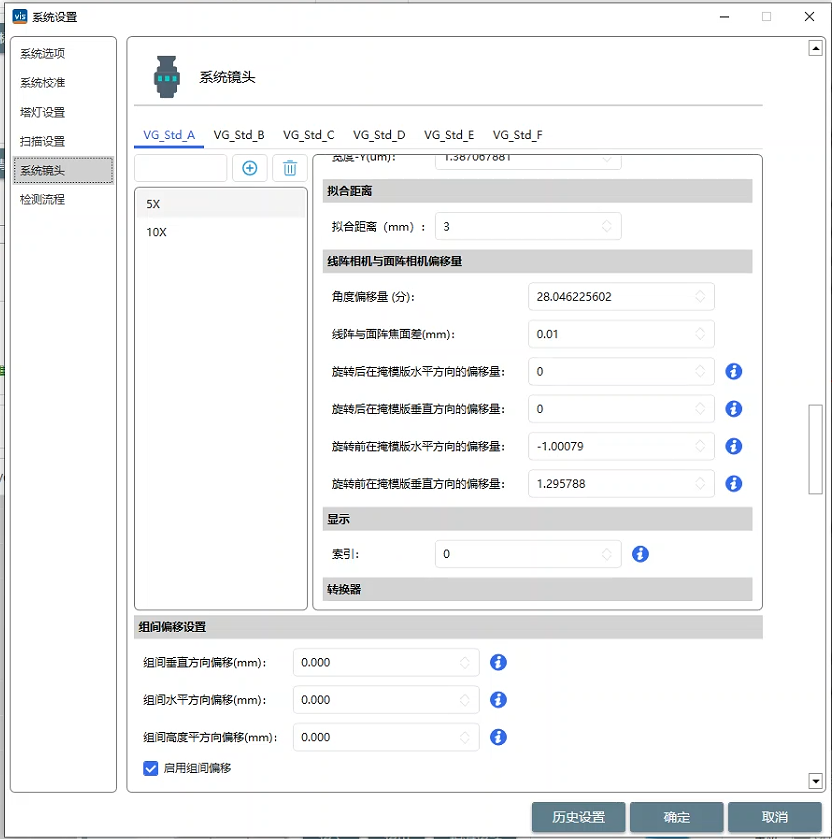
Task: Click the delete lens trash icon
Action: [290, 168]
